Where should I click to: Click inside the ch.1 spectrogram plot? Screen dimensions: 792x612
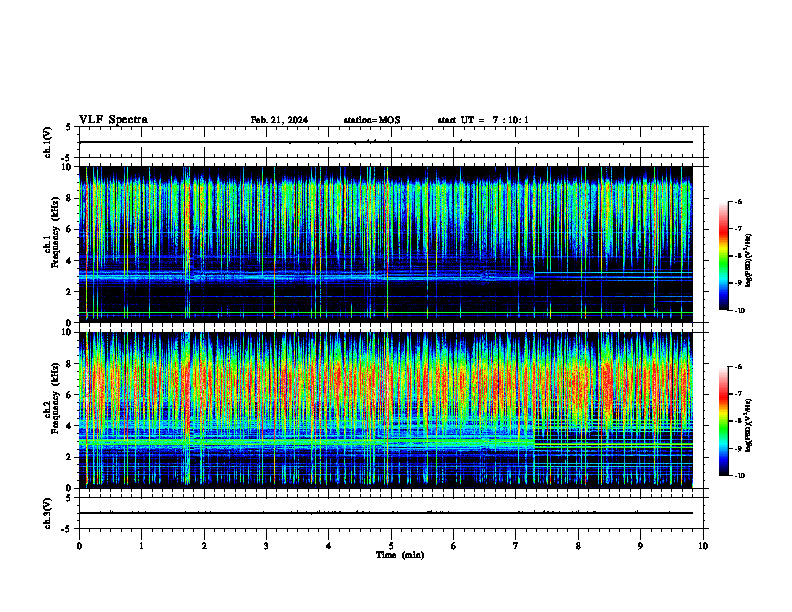386,244
